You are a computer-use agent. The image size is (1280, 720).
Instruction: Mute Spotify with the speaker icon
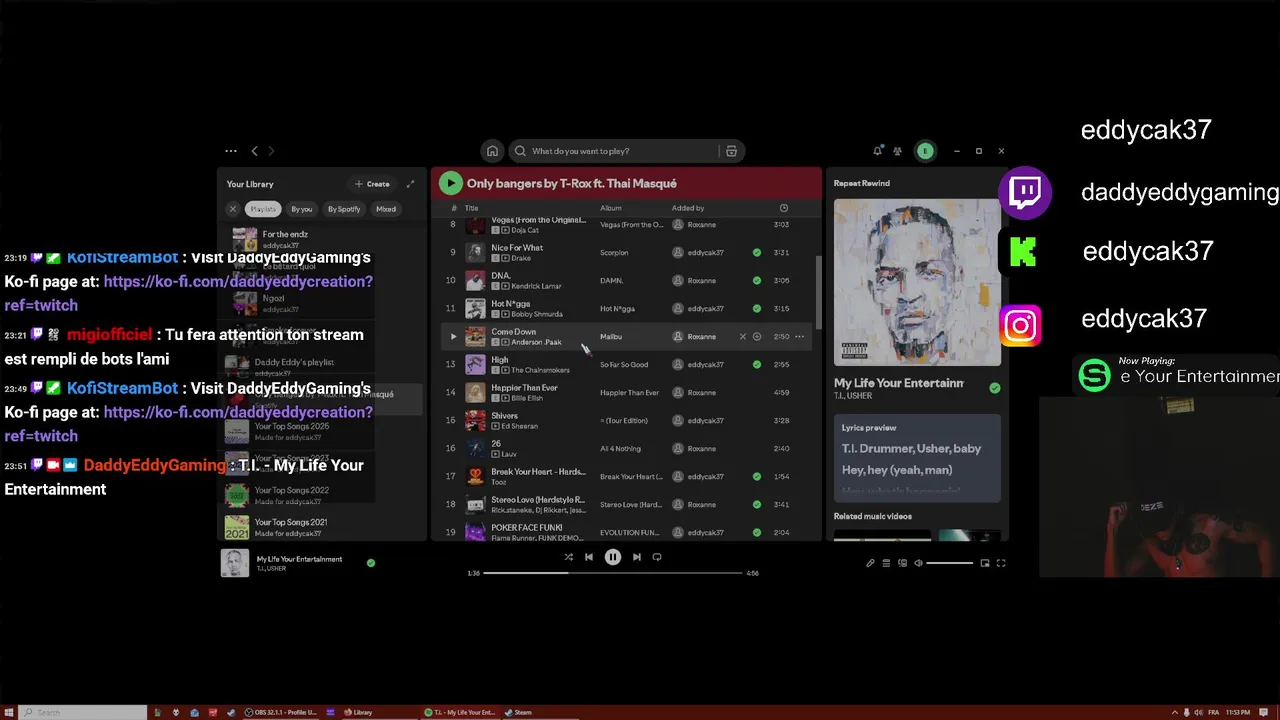pyautogui.click(x=918, y=563)
